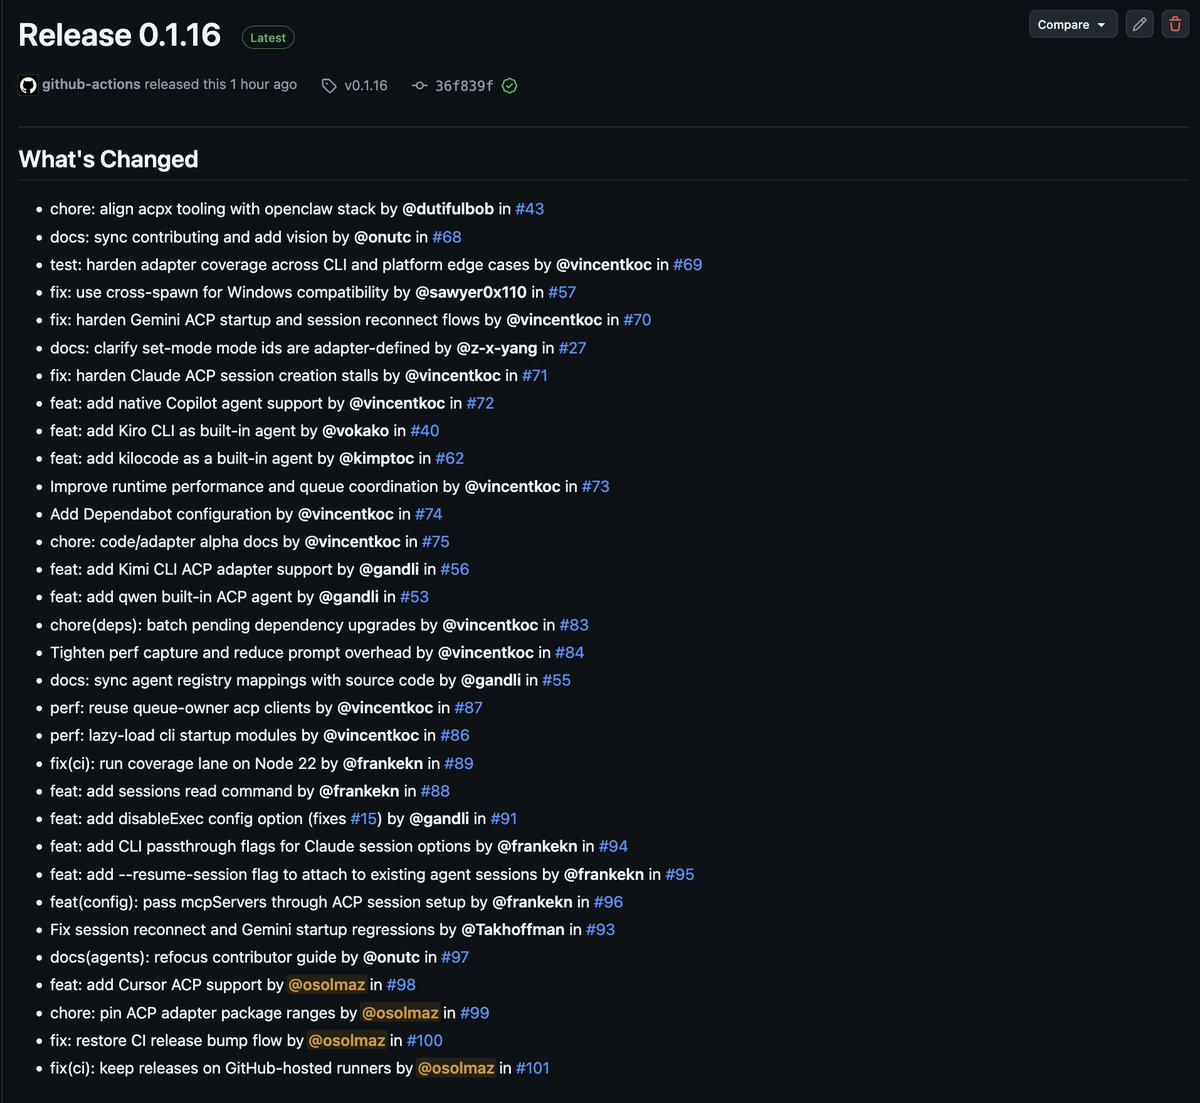Click the tag icon beside v0.1.16
This screenshot has height=1103, width=1200.
[x=329, y=86]
